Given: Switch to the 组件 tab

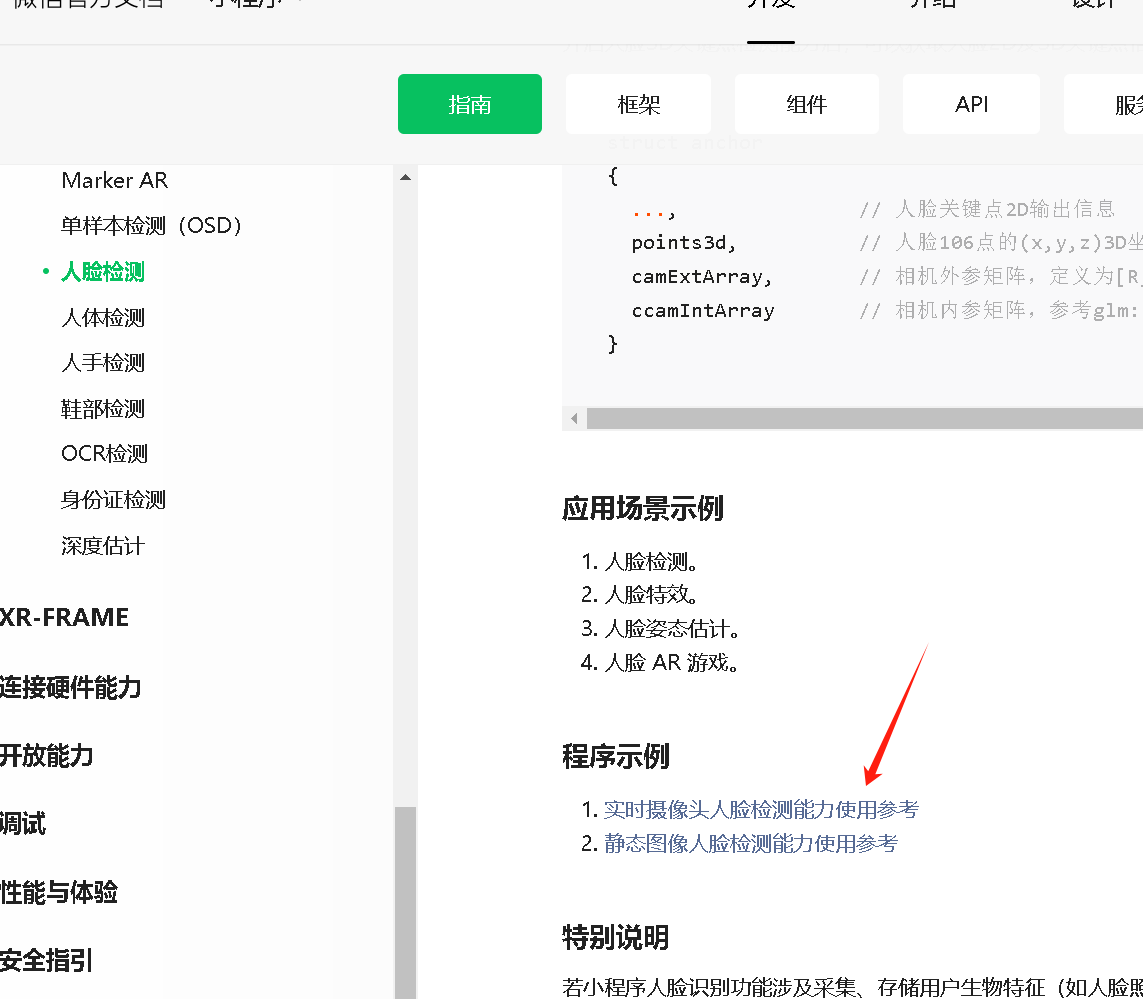Looking at the screenshot, I should coord(806,104).
